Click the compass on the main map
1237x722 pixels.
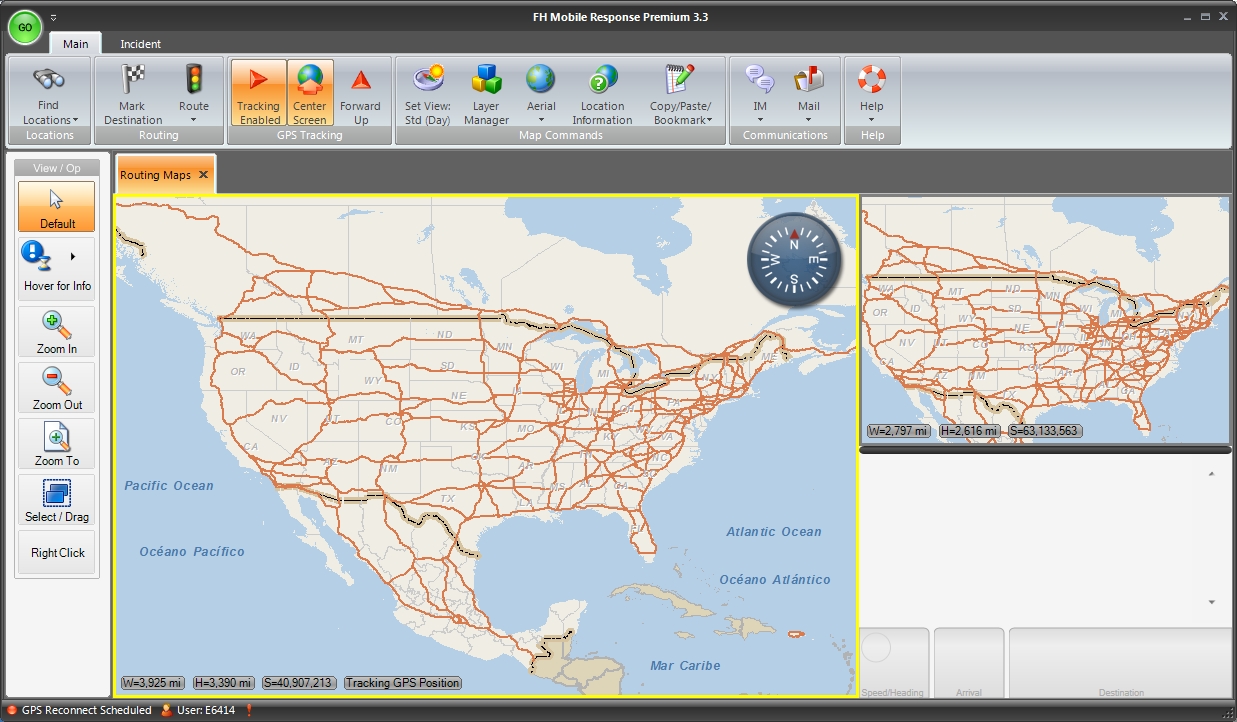coord(794,259)
